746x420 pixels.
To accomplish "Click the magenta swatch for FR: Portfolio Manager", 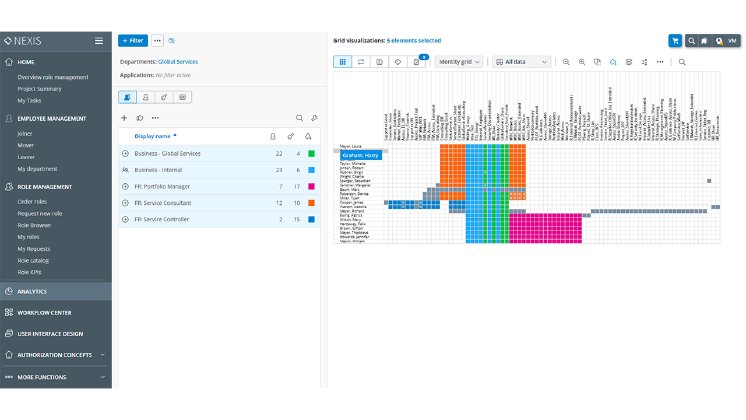I will pos(312,186).
